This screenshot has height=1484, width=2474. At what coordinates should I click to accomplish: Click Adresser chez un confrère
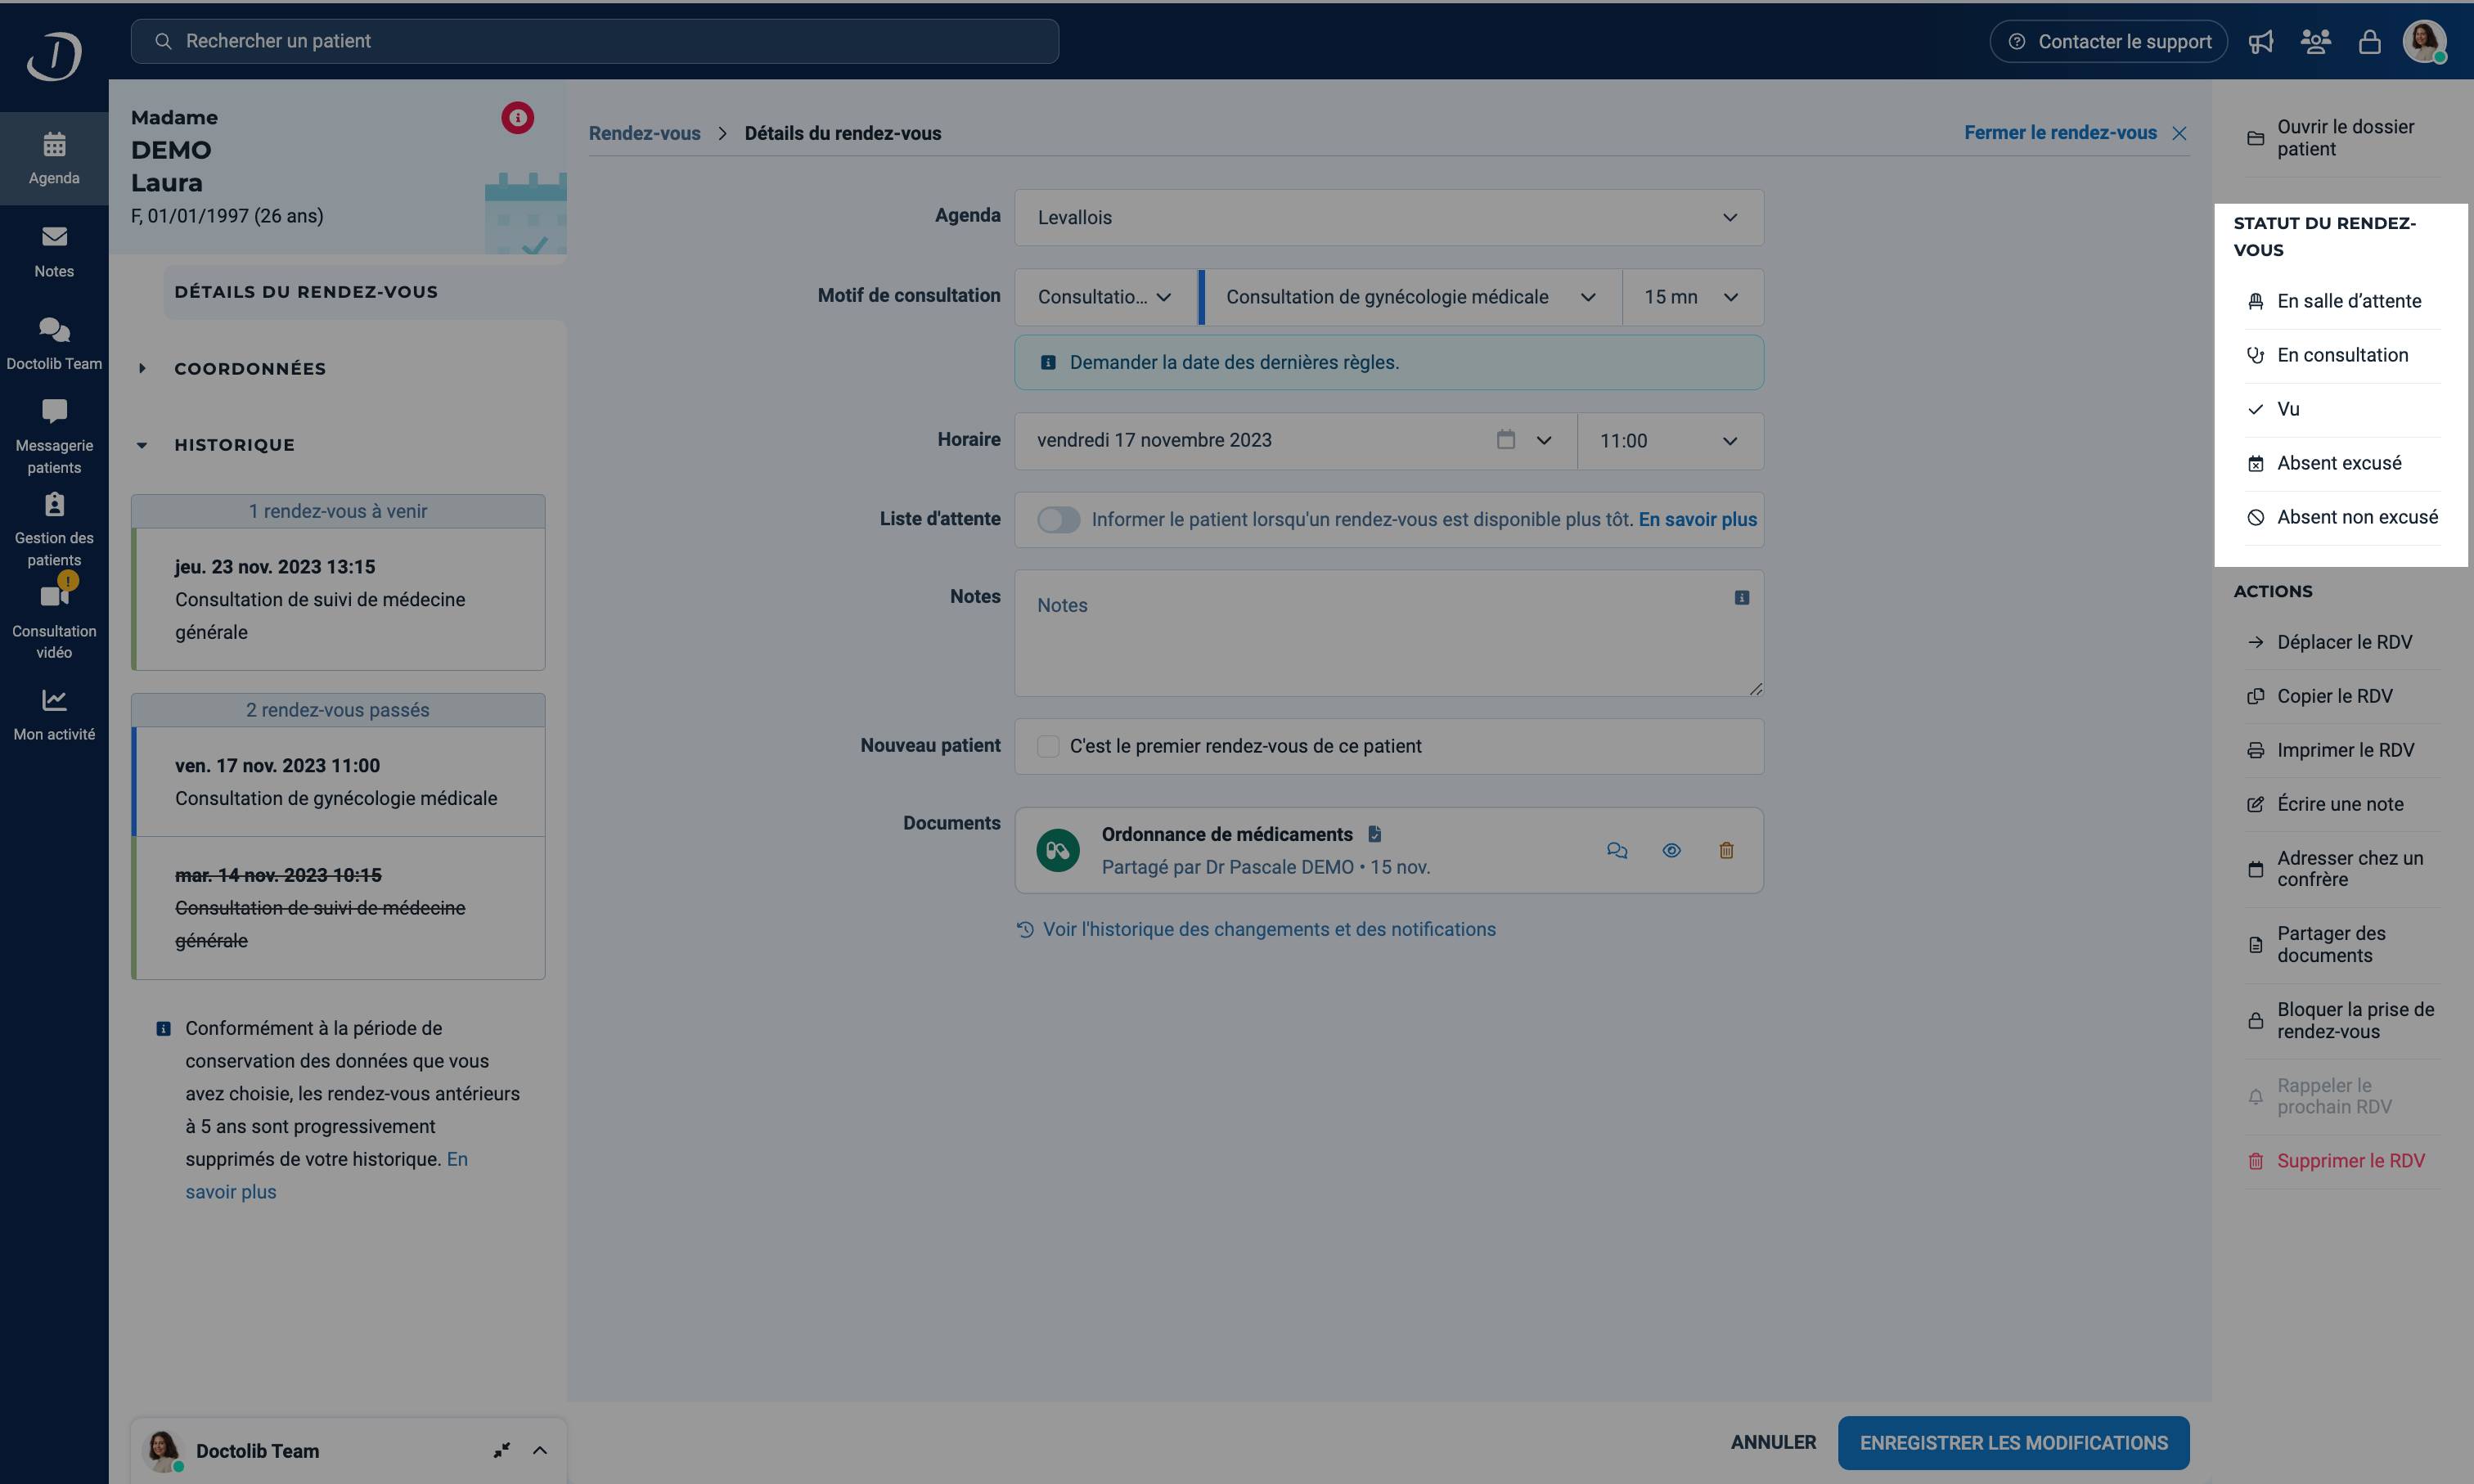pyautogui.click(x=2343, y=869)
